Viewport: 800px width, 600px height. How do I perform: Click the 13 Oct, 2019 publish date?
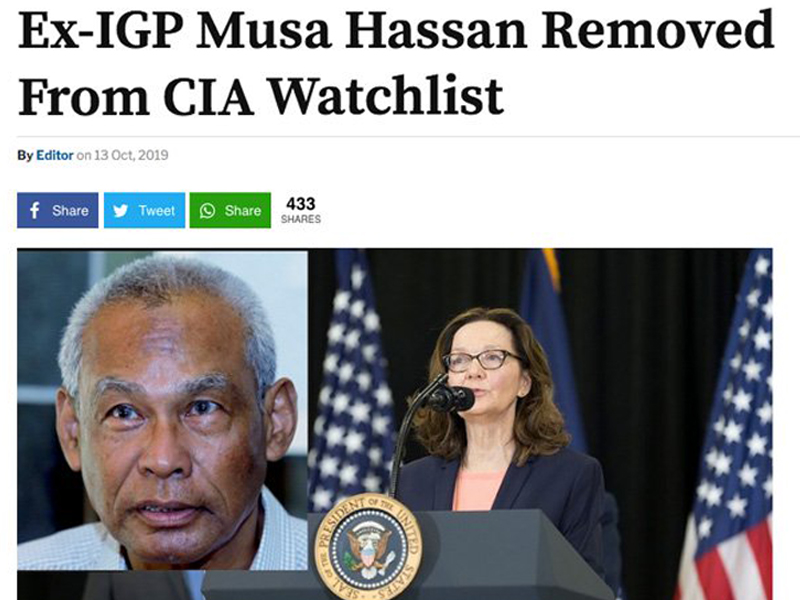[131, 155]
